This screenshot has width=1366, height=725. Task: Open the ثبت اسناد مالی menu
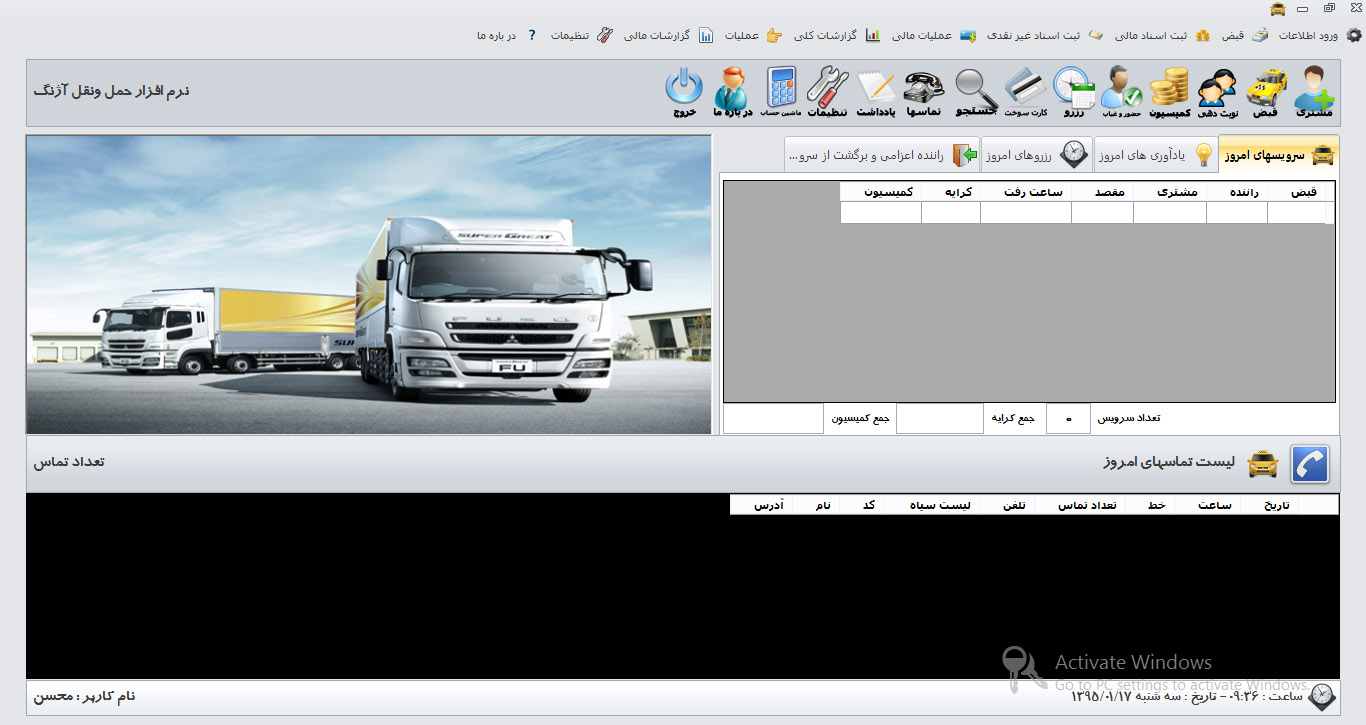[x=1162, y=35]
